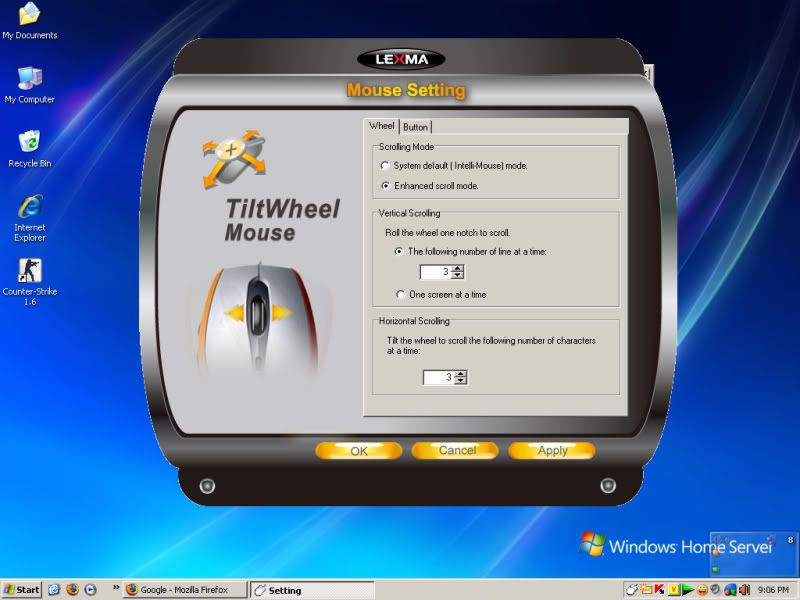Select System default (Intelli-Mouse) mode
The width and height of the screenshot is (800, 600).
tap(386, 166)
